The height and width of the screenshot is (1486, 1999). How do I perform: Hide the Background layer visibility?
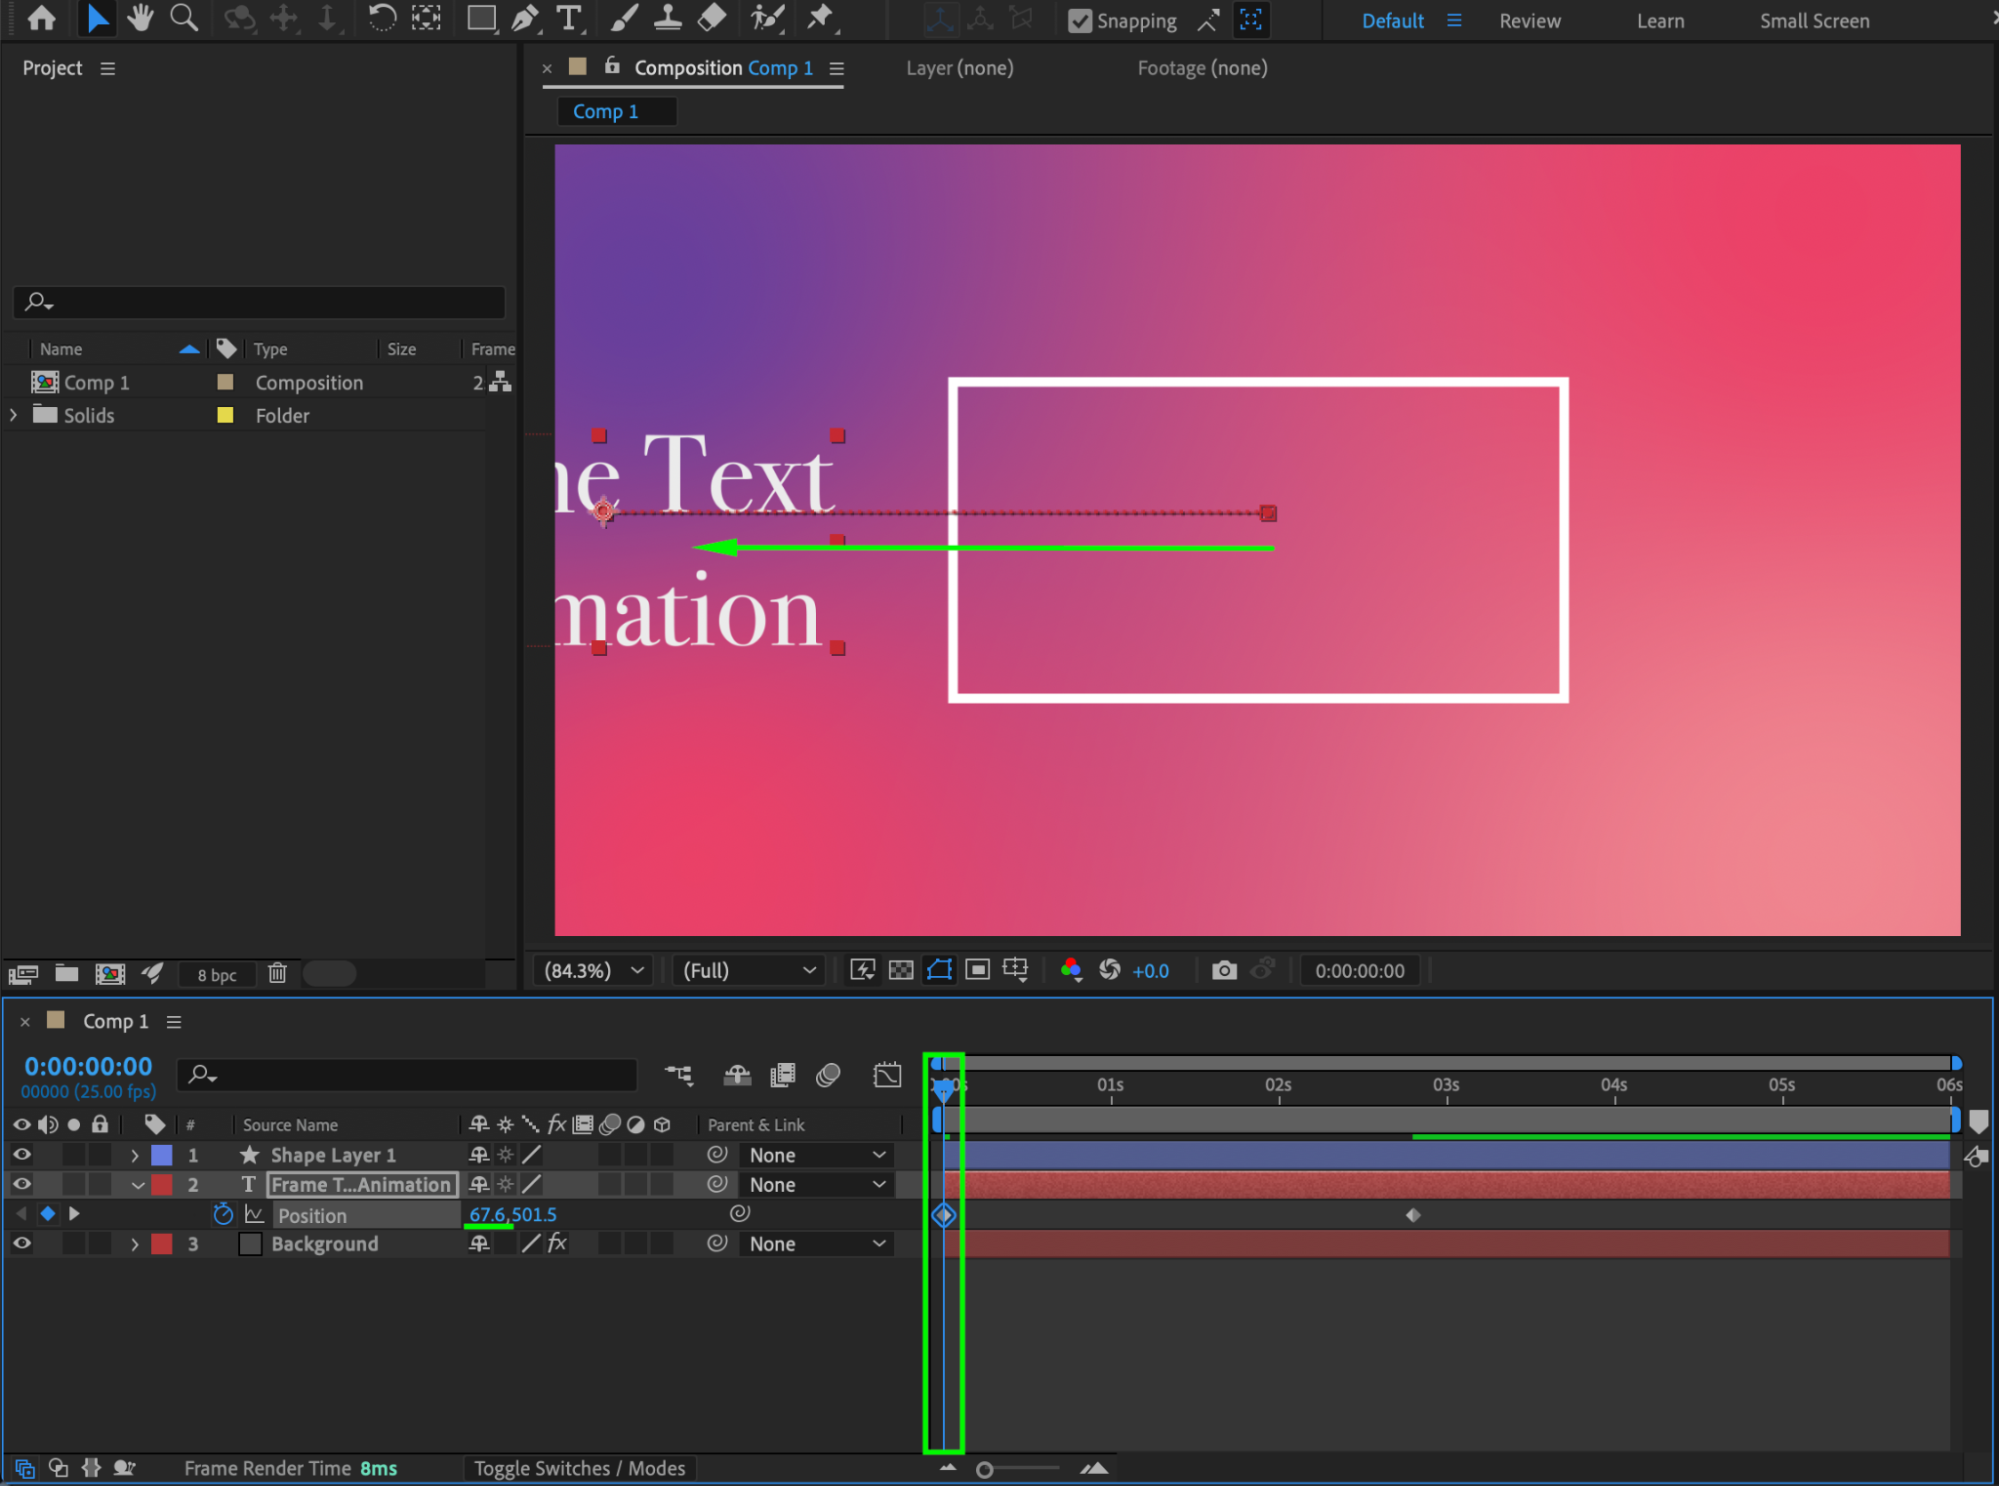point(21,1243)
